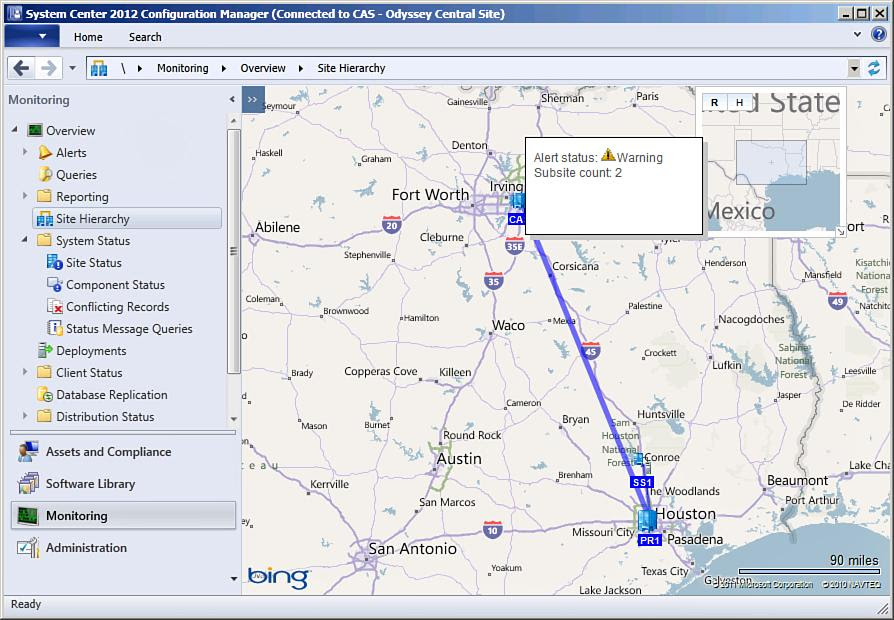Open Conflicting Records node

tap(117, 307)
